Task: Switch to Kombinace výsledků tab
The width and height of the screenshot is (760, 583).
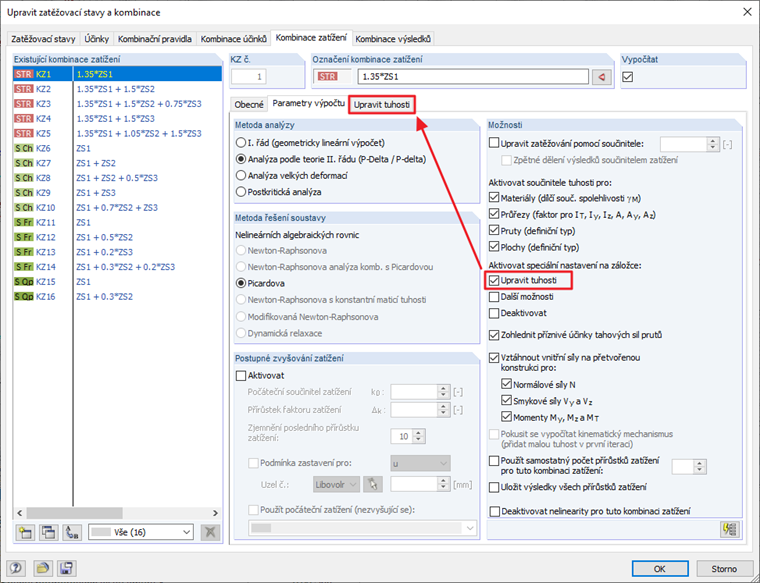Action: [393, 39]
